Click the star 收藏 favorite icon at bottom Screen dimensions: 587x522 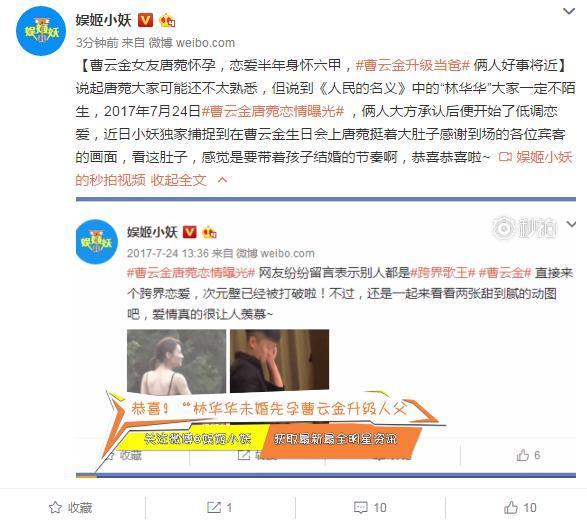point(55,508)
